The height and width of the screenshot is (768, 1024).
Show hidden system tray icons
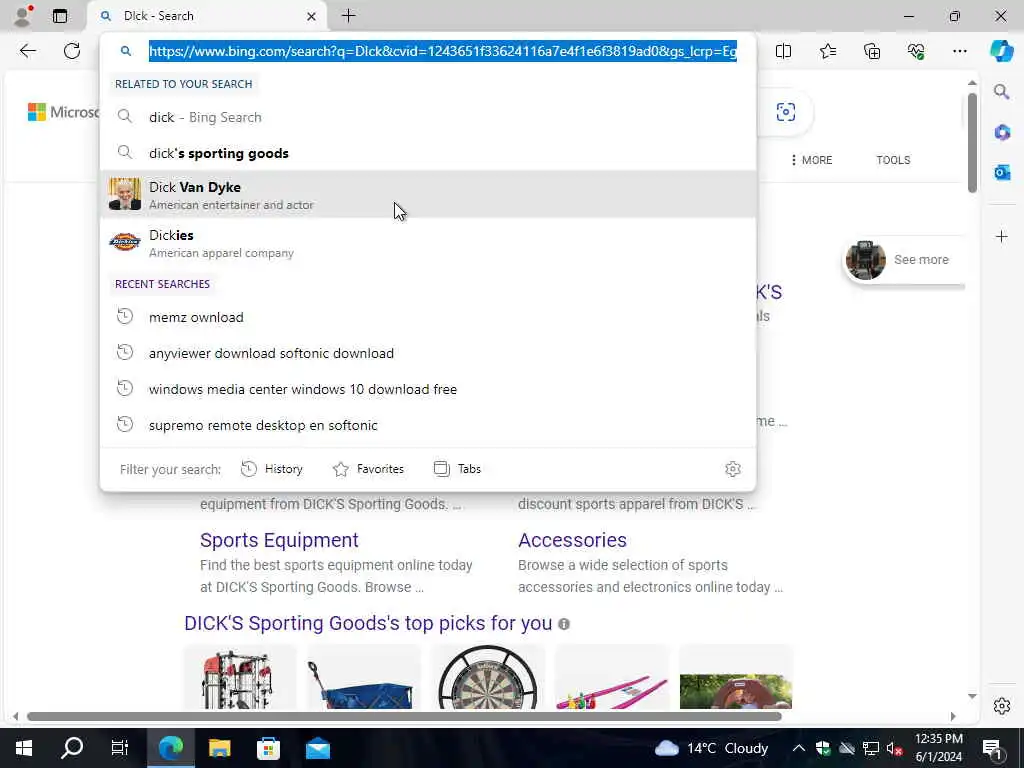point(799,748)
